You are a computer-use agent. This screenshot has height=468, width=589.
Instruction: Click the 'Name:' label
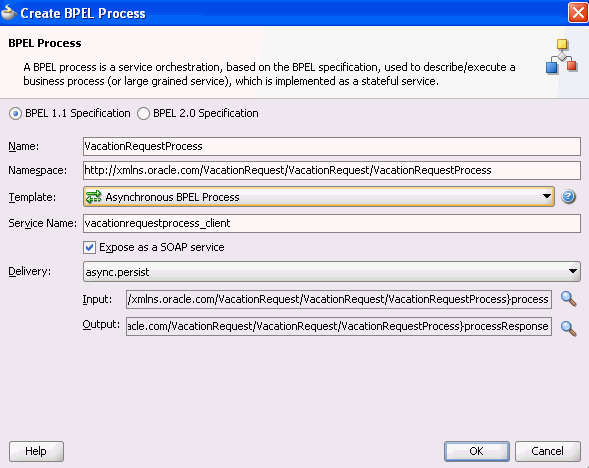24,146
